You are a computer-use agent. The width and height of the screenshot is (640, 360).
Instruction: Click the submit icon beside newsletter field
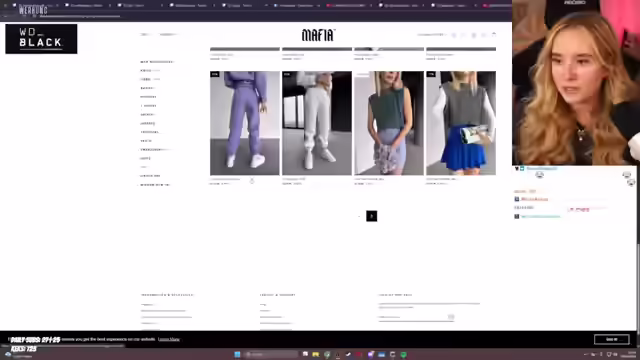click(451, 317)
